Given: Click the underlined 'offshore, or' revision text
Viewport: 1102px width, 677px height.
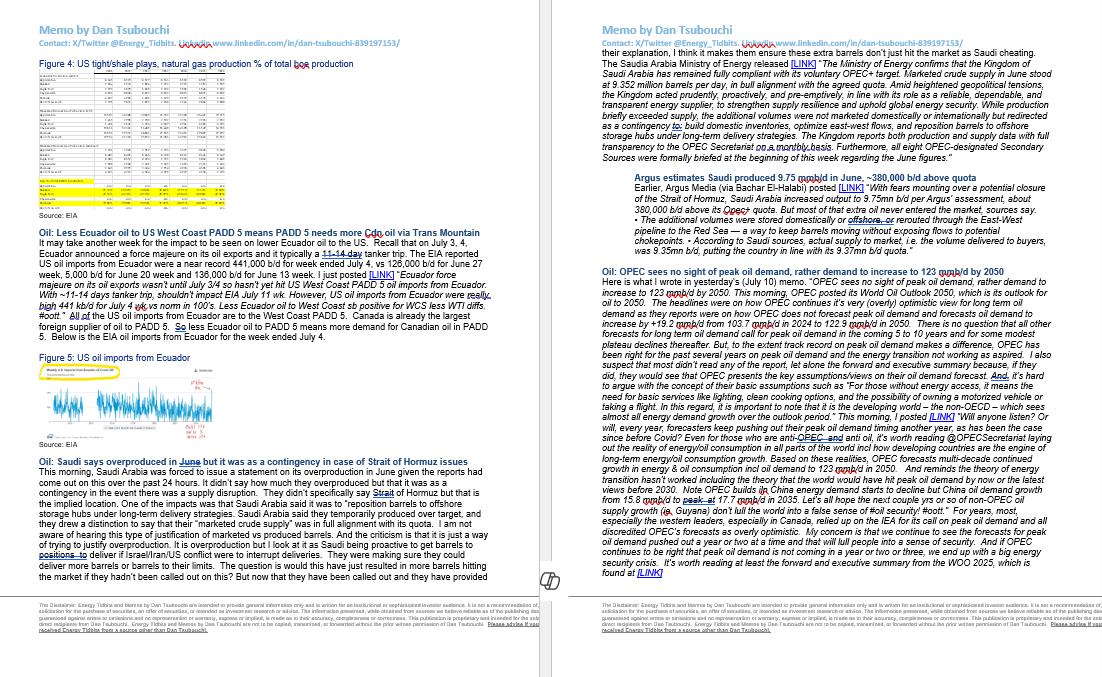Looking at the screenshot, I should click(871, 219).
